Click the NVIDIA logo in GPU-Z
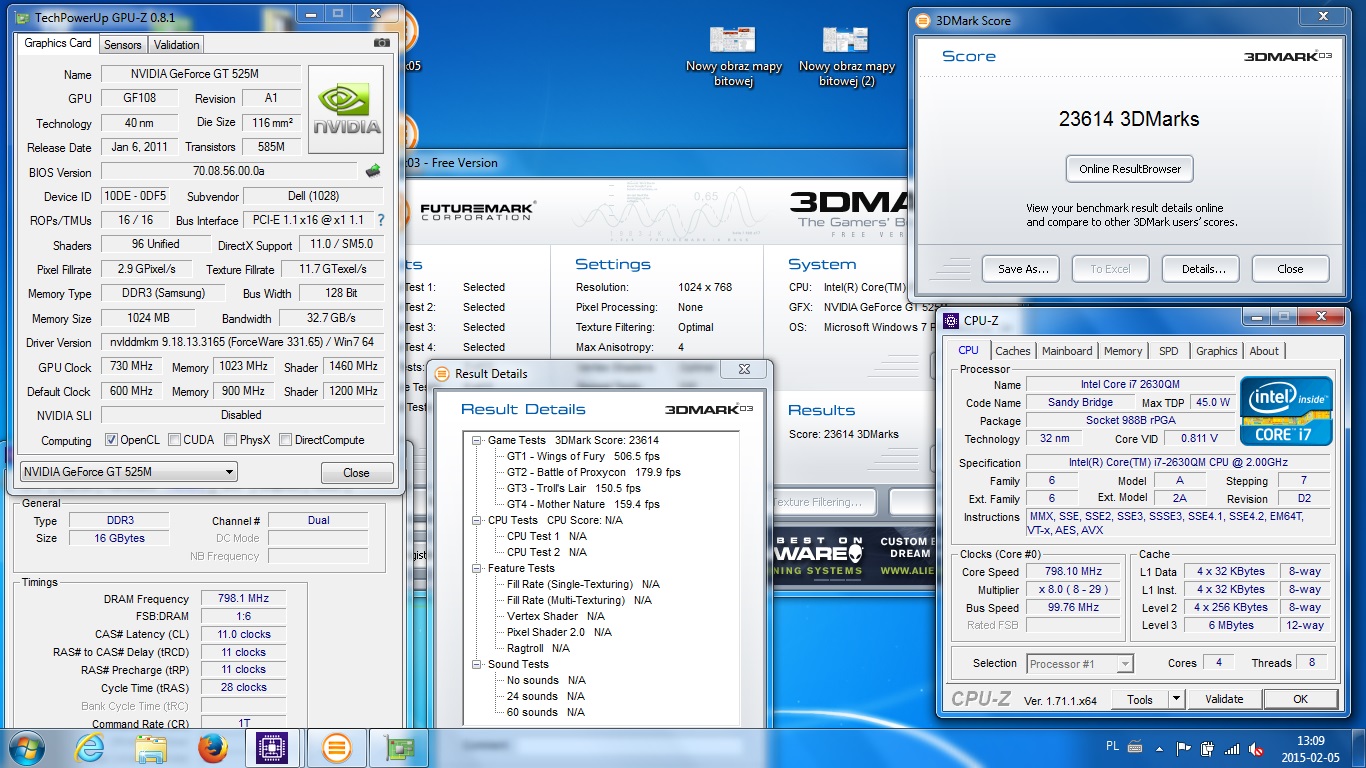Viewport: 1366px width, 768px height. coord(347,109)
